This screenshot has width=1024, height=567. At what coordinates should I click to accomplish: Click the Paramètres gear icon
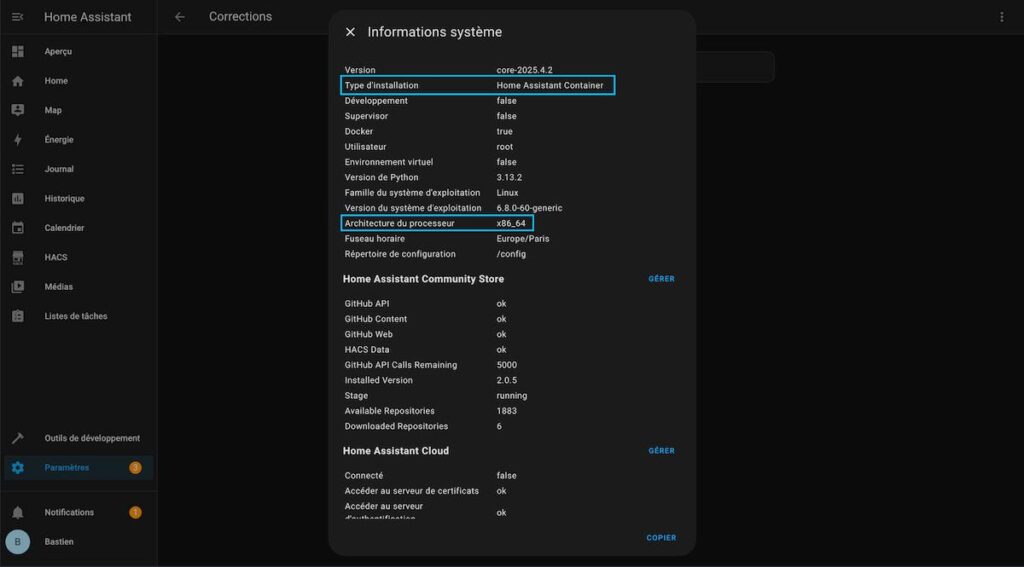18,468
